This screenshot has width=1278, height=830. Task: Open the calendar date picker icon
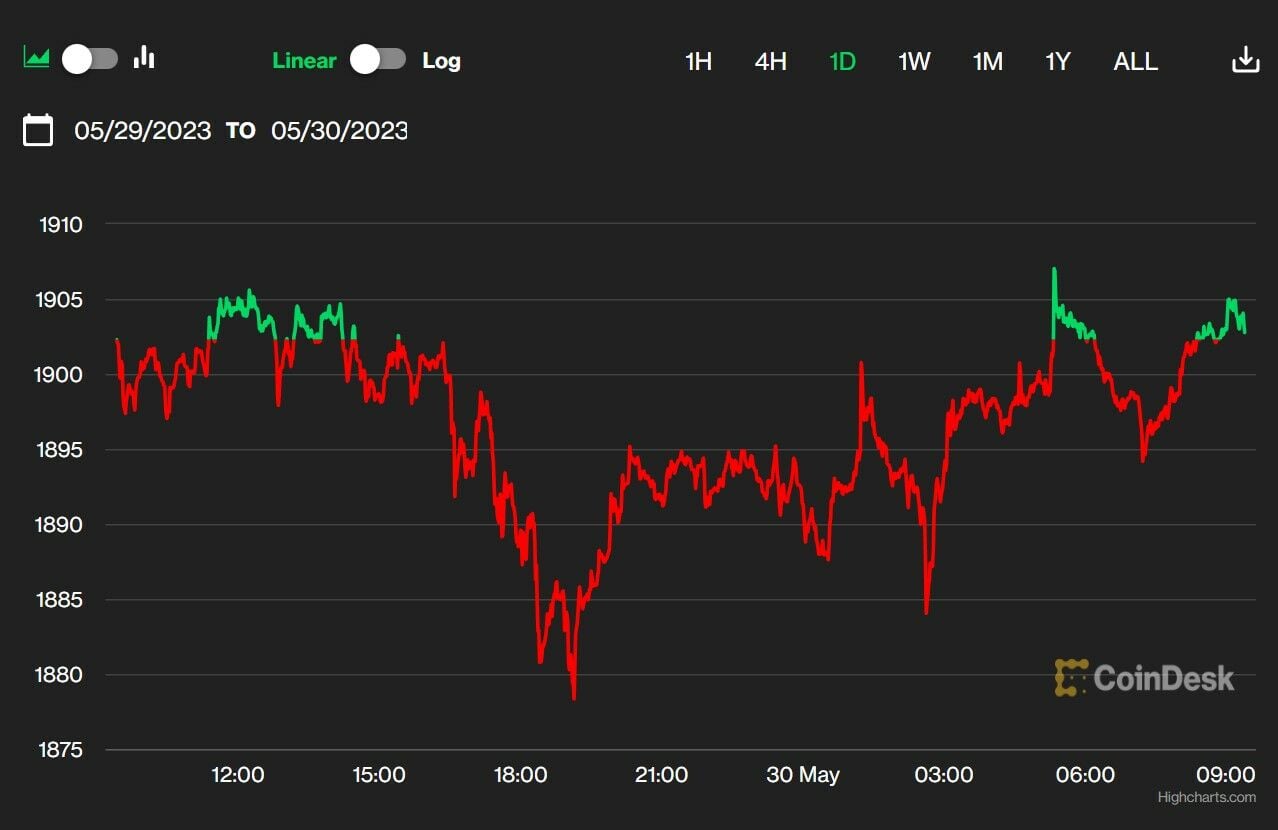click(38, 130)
